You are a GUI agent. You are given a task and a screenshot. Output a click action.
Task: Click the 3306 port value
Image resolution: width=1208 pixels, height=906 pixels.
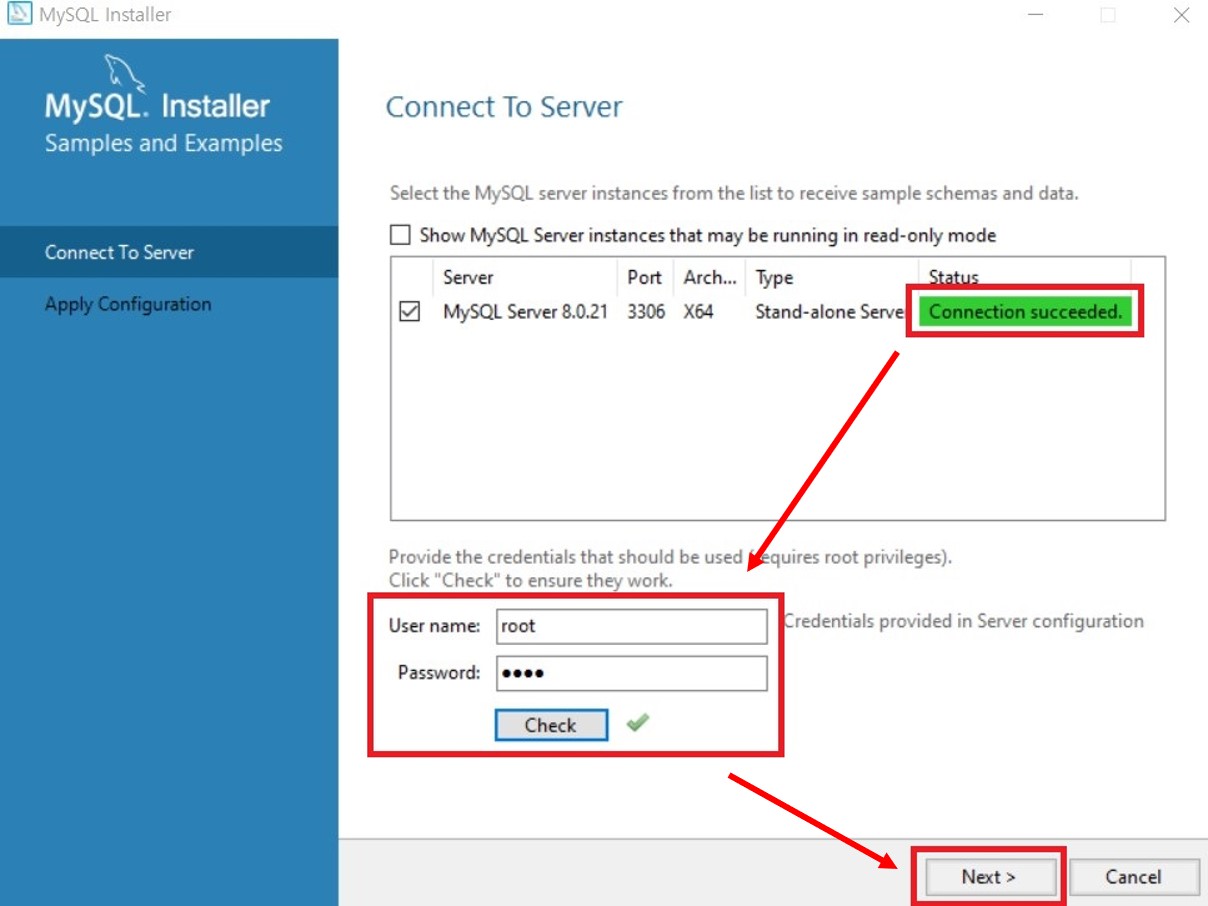tap(646, 312)
